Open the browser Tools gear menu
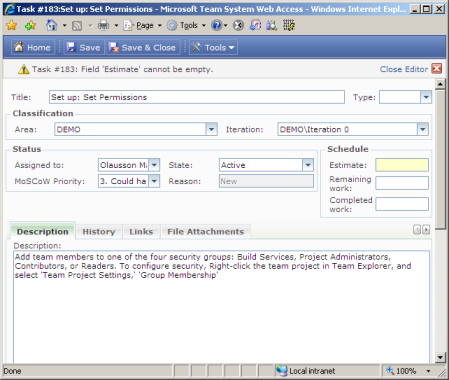The width and height of the screenshot is (449, 380). (x=186, y=25)
